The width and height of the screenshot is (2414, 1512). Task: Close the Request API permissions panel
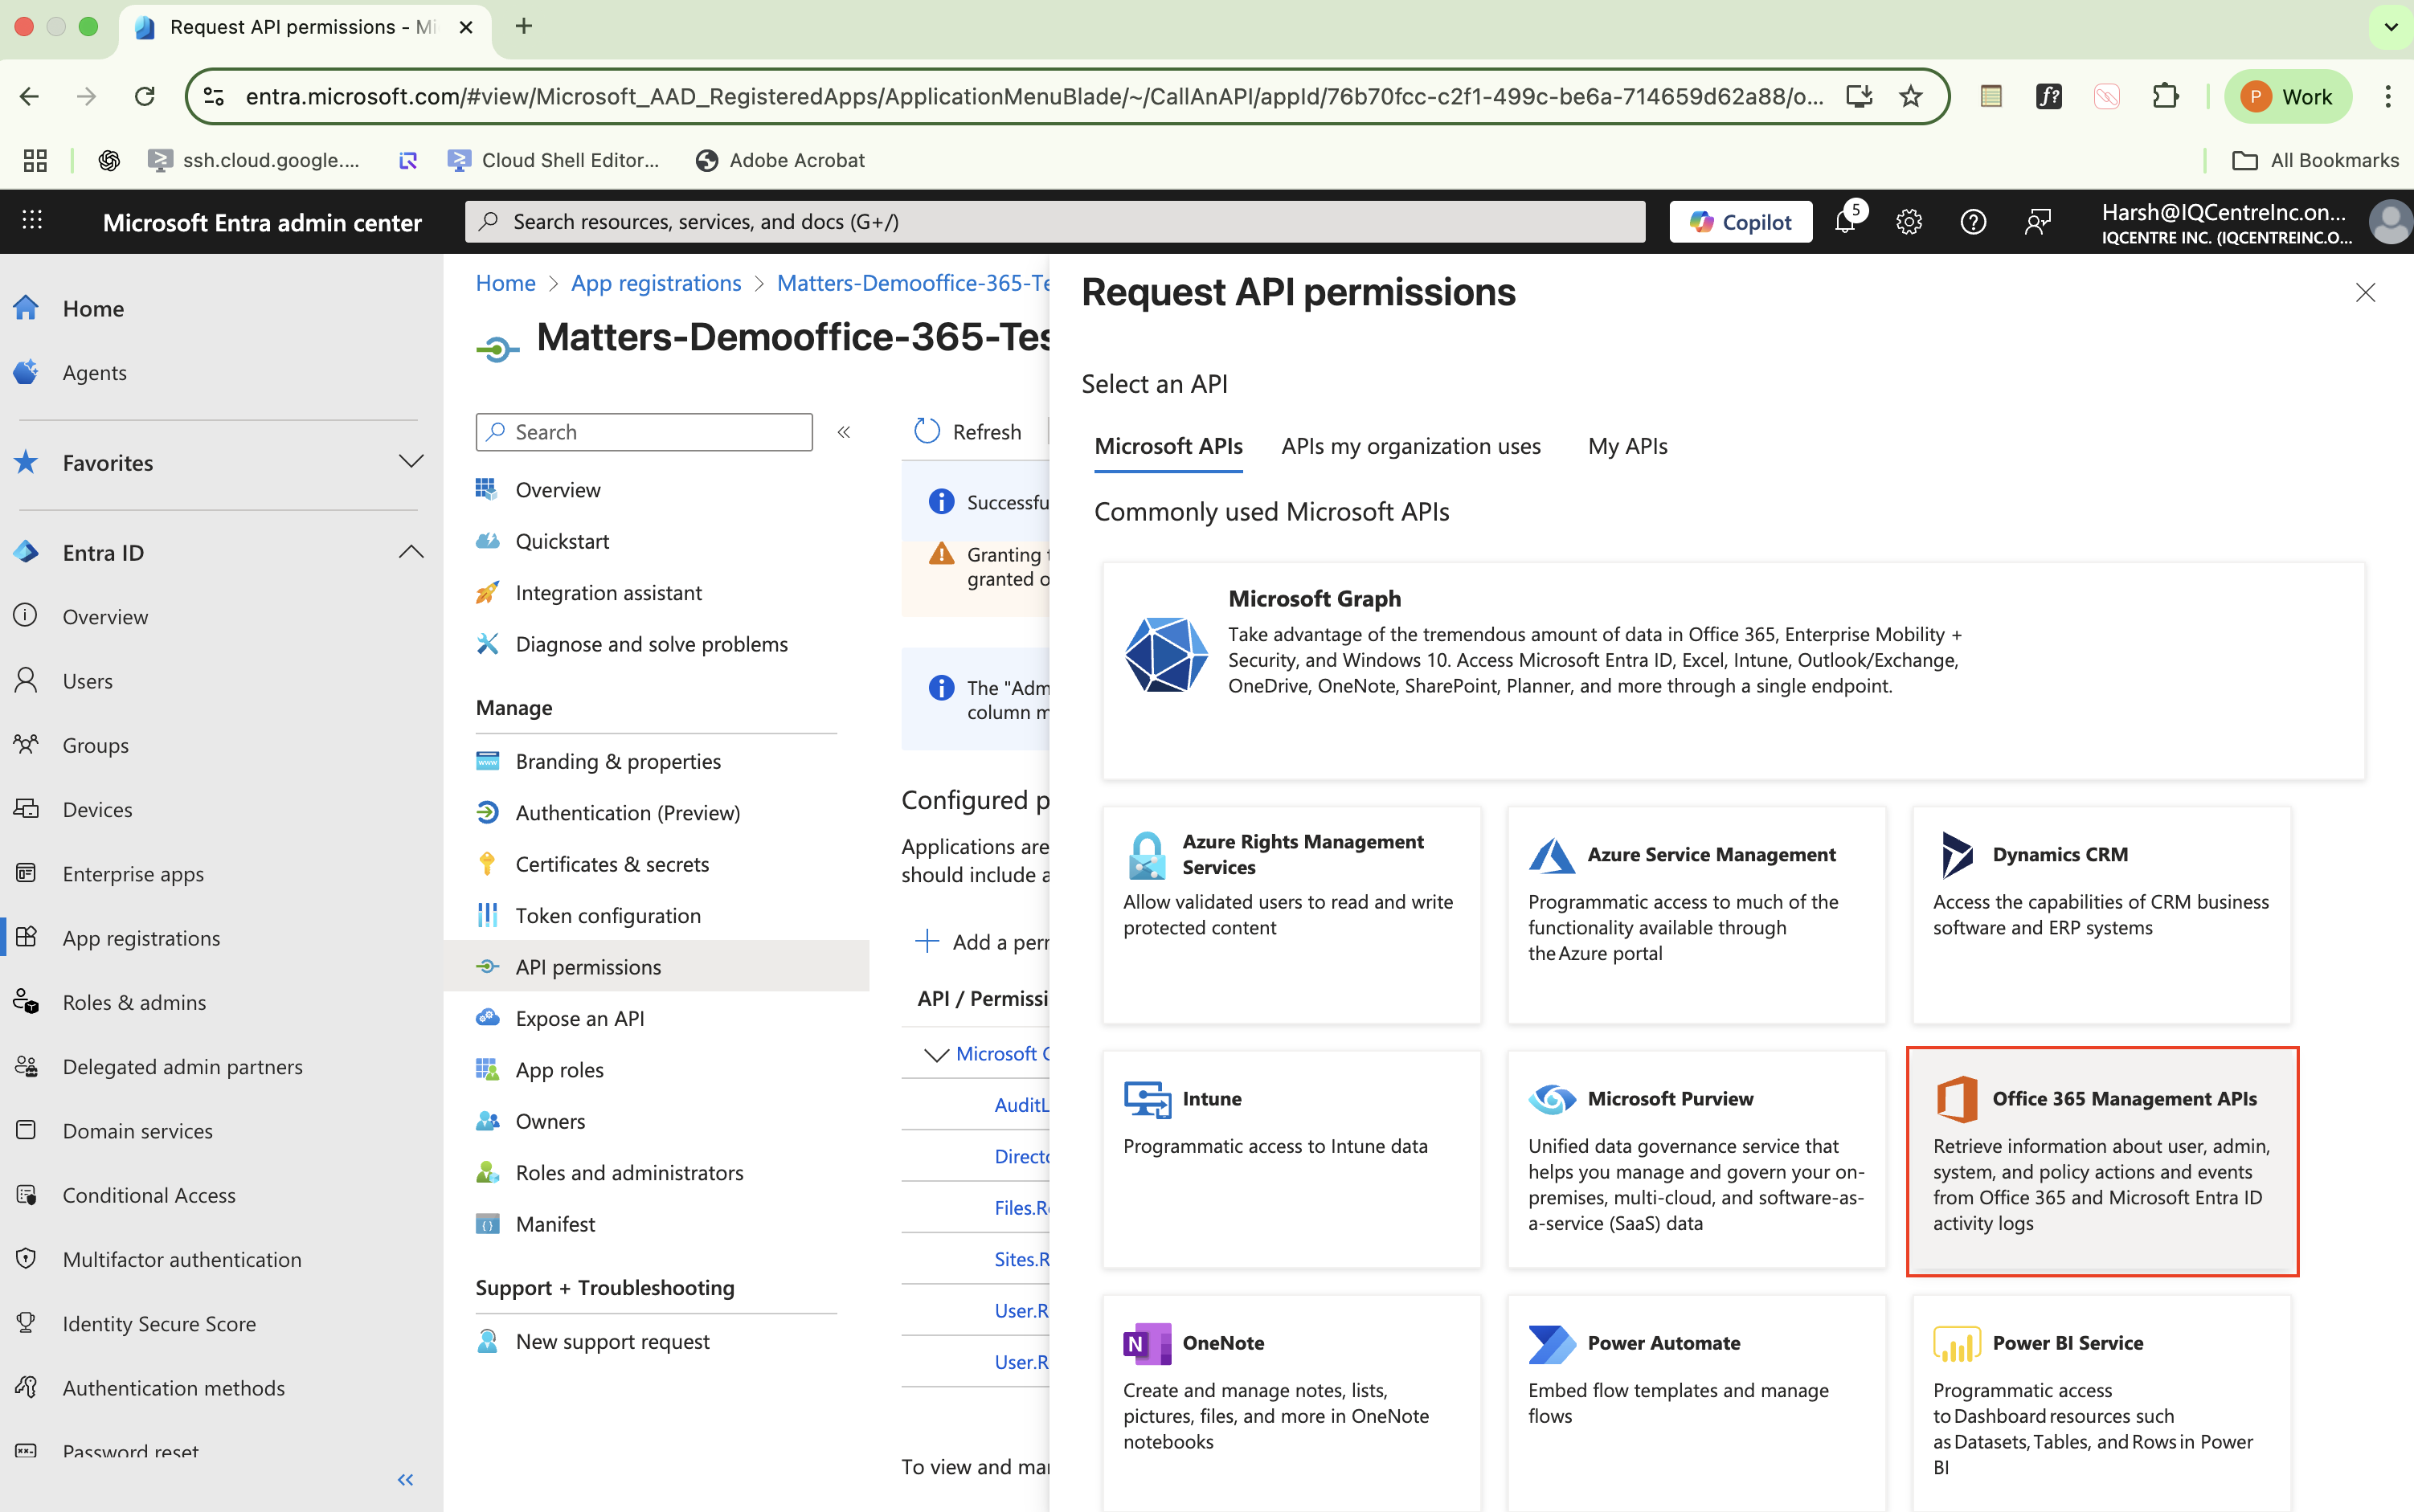click(2365, 293)
